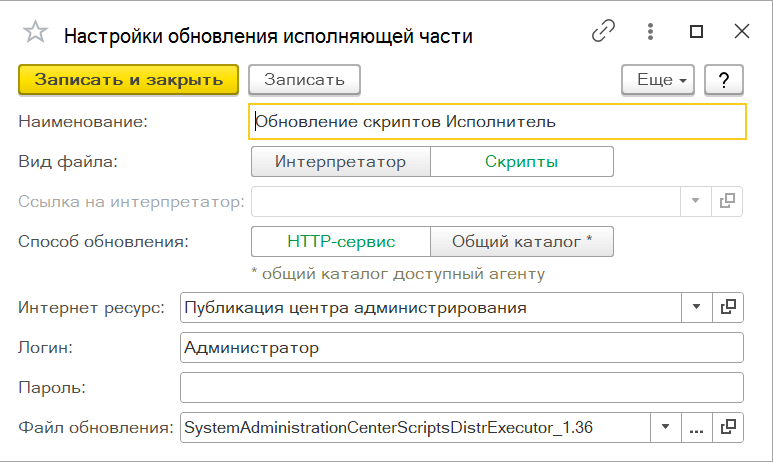Open the vertical three-dot window menu

pyautogui.click(x=651, y=32)
